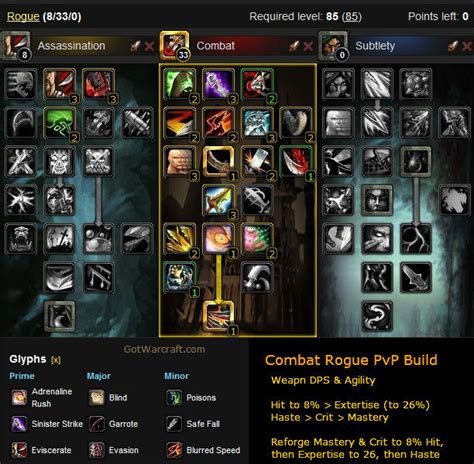Screen dimensions: 474x464
Task: Select the Garrote major glyph
Action: click(x=114, y=424)
